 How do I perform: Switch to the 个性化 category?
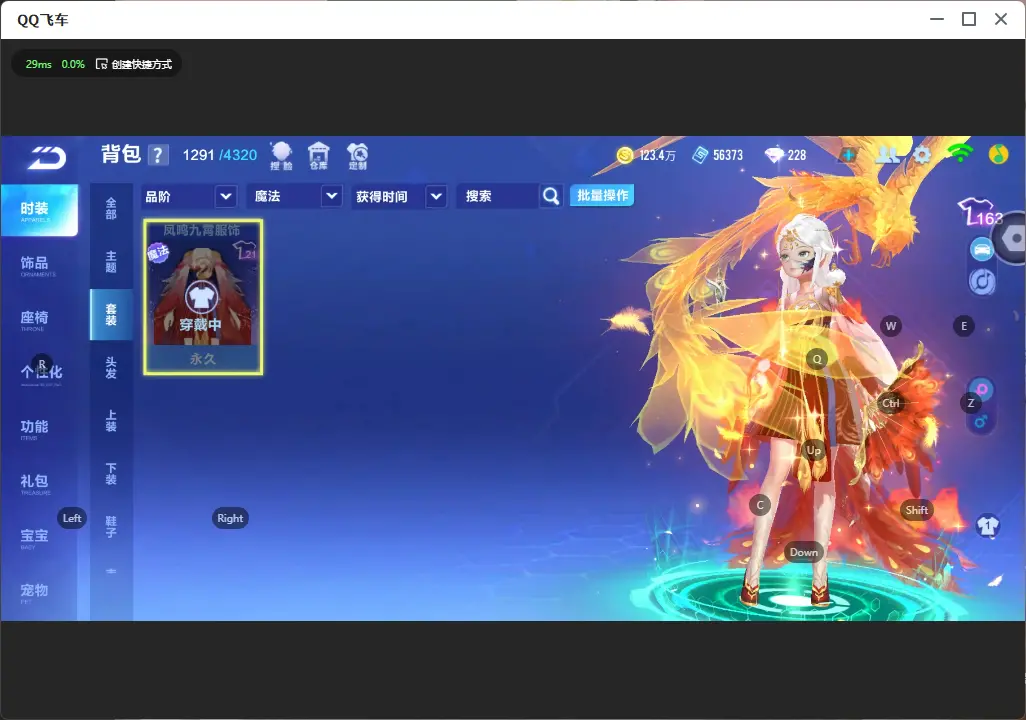tap(39, 374)
